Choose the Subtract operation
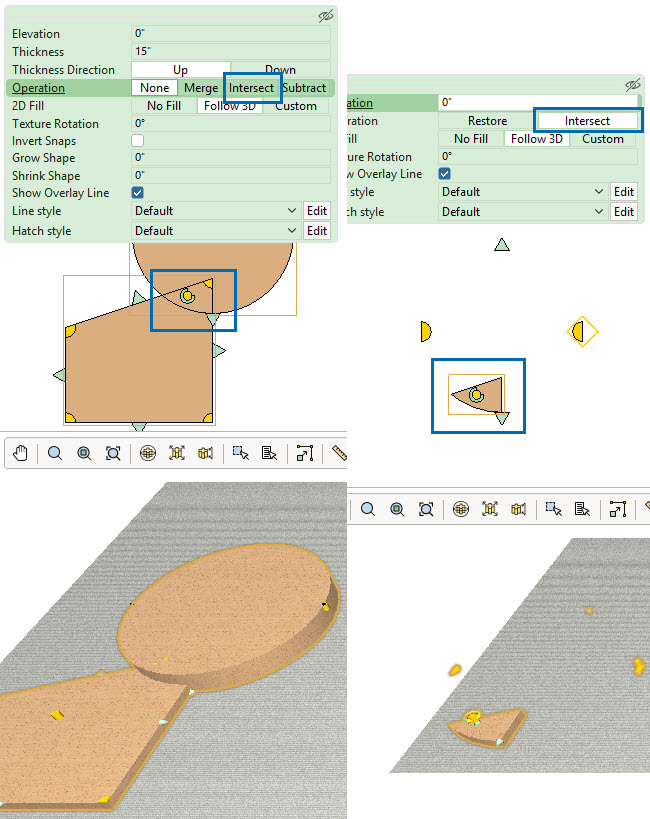 point(304,88)
